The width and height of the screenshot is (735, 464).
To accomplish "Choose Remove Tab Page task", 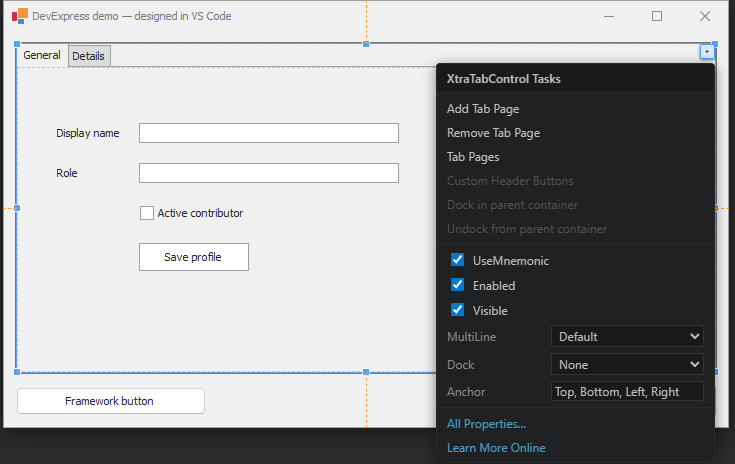I will [x=493, y=133].
